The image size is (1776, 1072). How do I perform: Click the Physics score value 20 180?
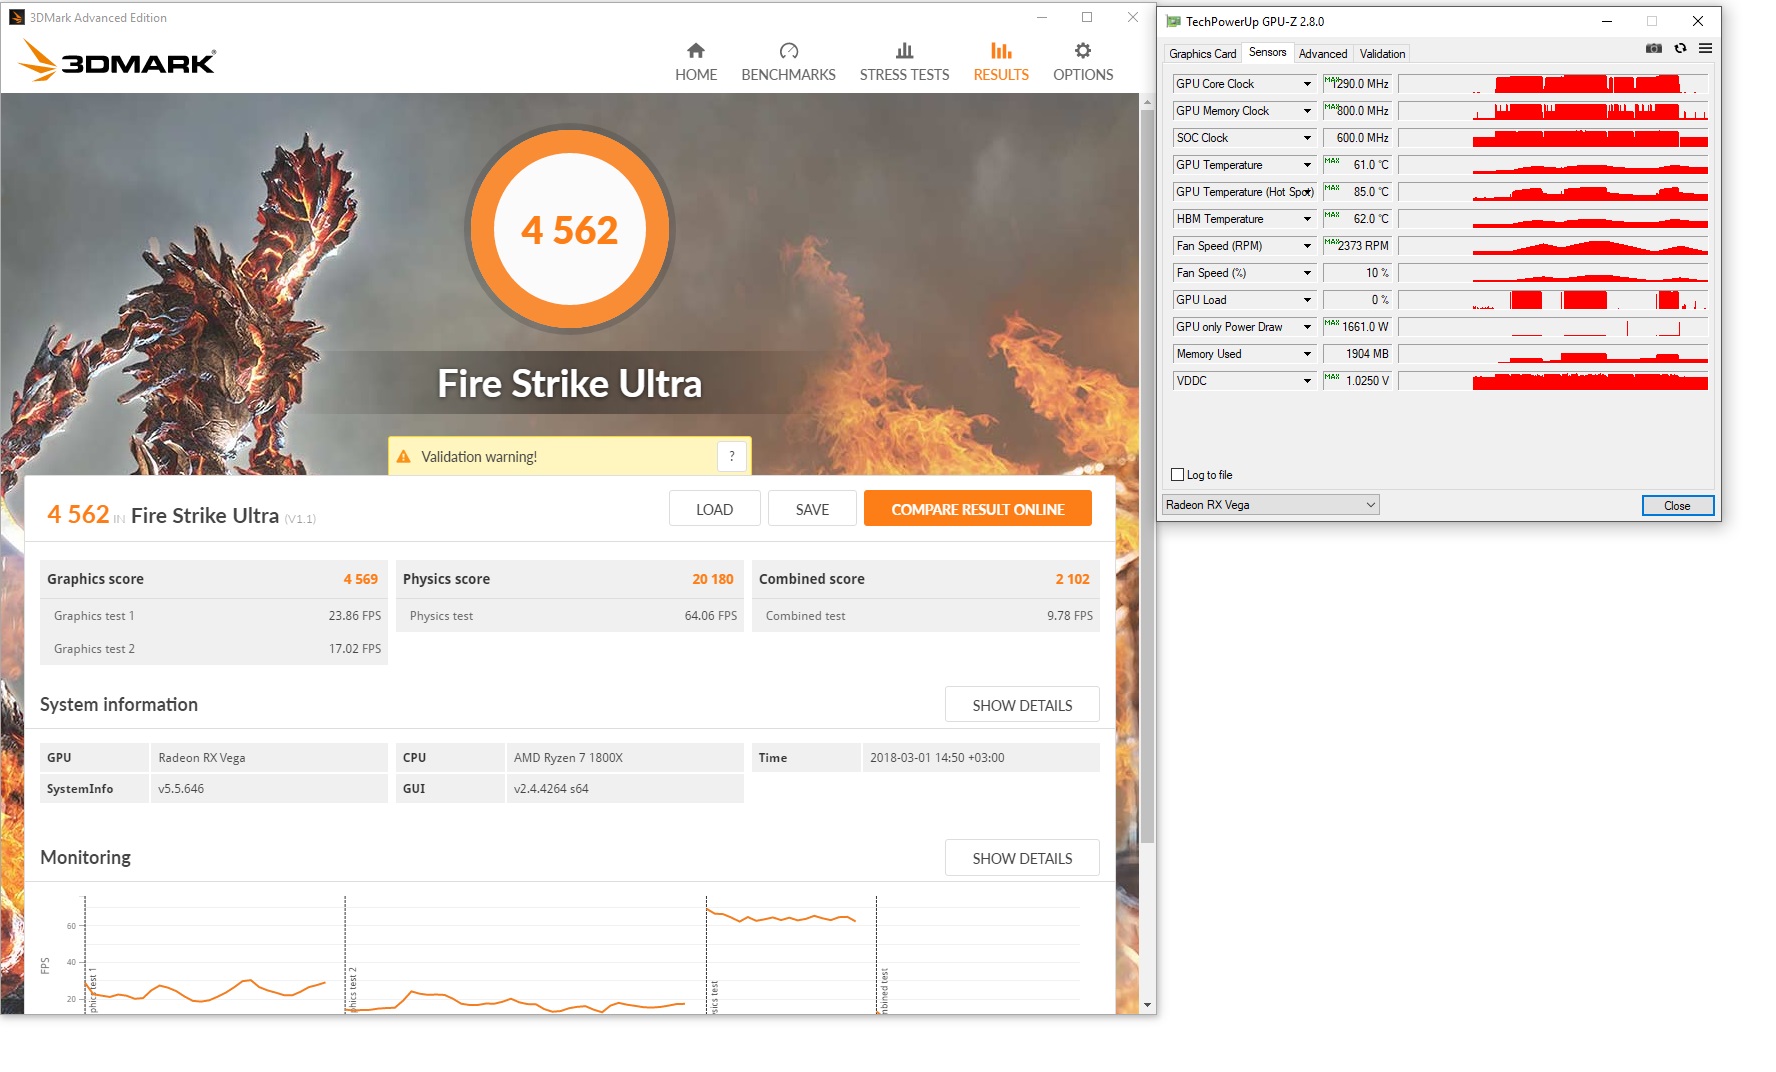click(x=712, y=579)
